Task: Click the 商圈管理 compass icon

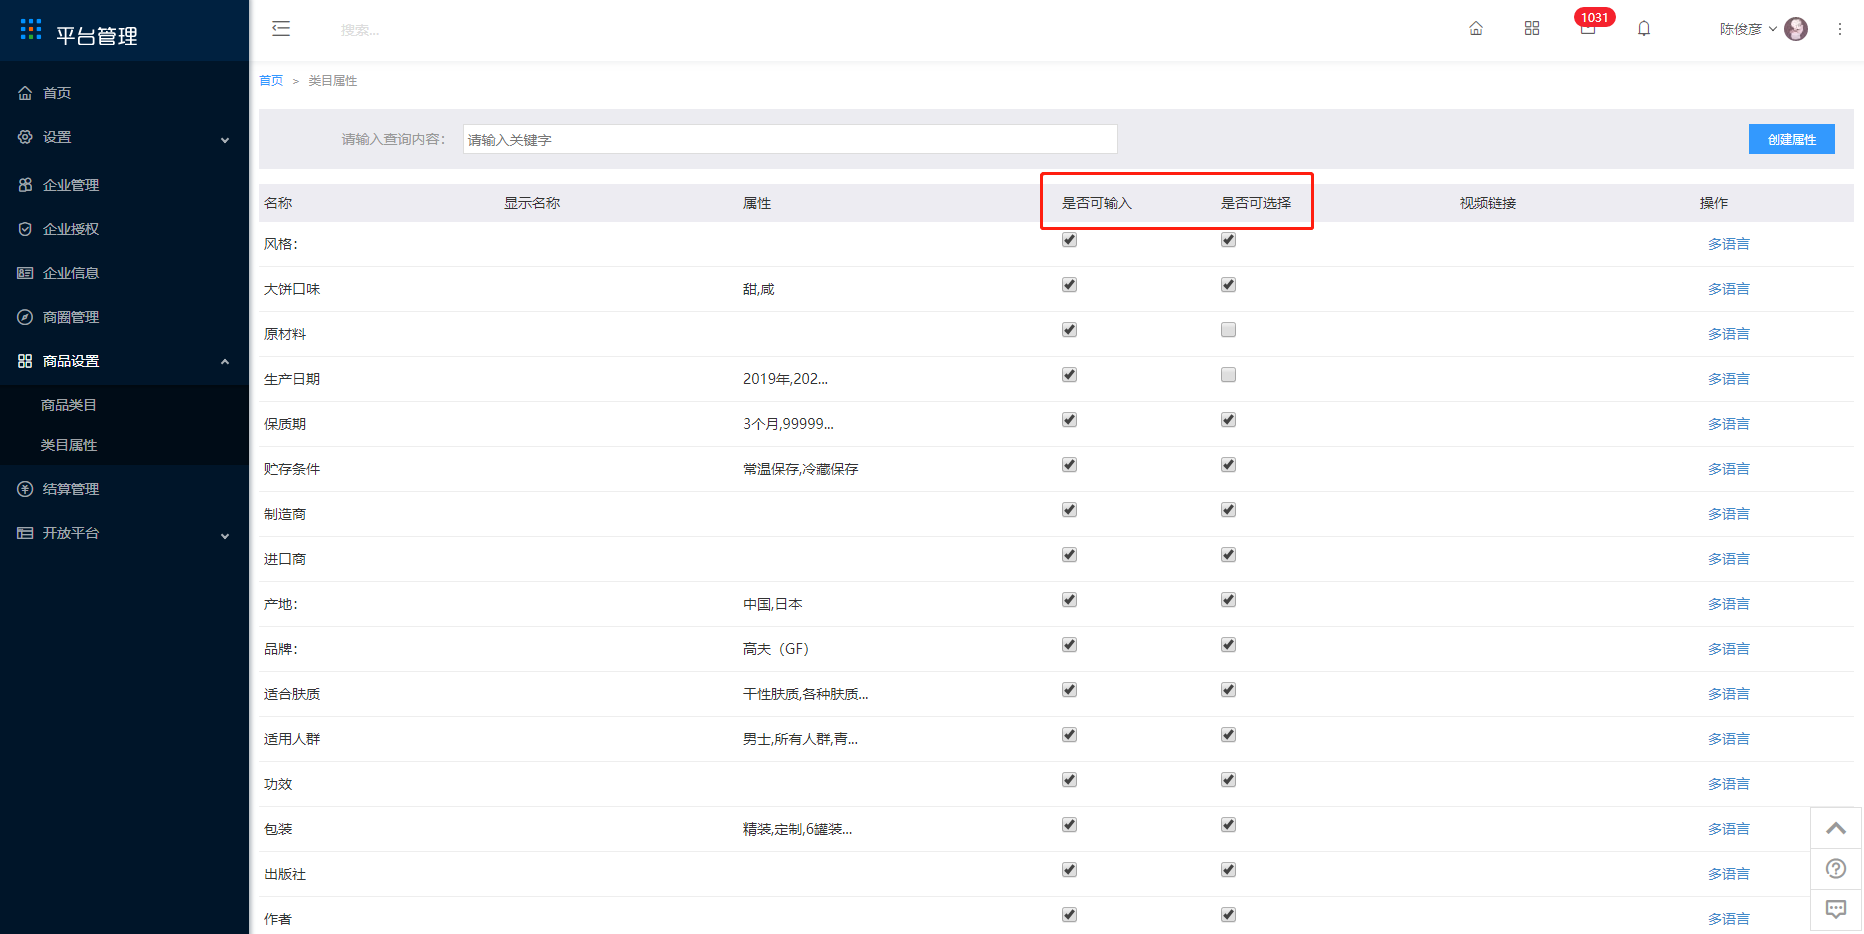Action: pyautogui.click(x=25, y=317)
